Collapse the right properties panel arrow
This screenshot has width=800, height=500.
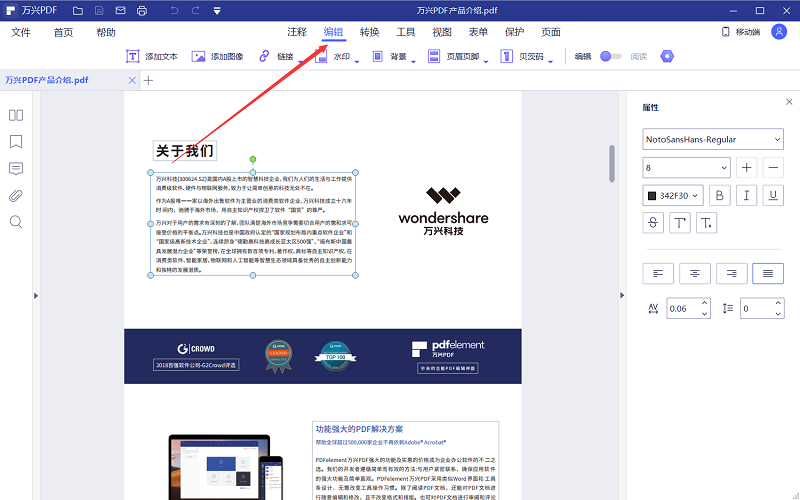pos(622,295)
